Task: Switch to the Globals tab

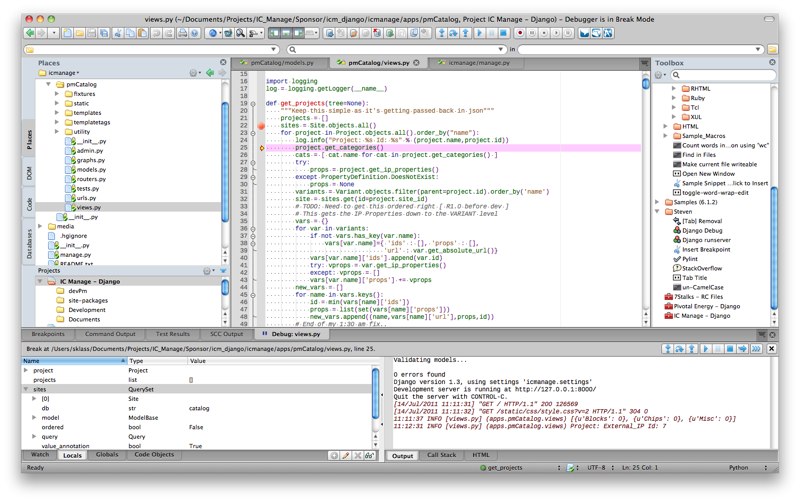Action: point(106,455)
